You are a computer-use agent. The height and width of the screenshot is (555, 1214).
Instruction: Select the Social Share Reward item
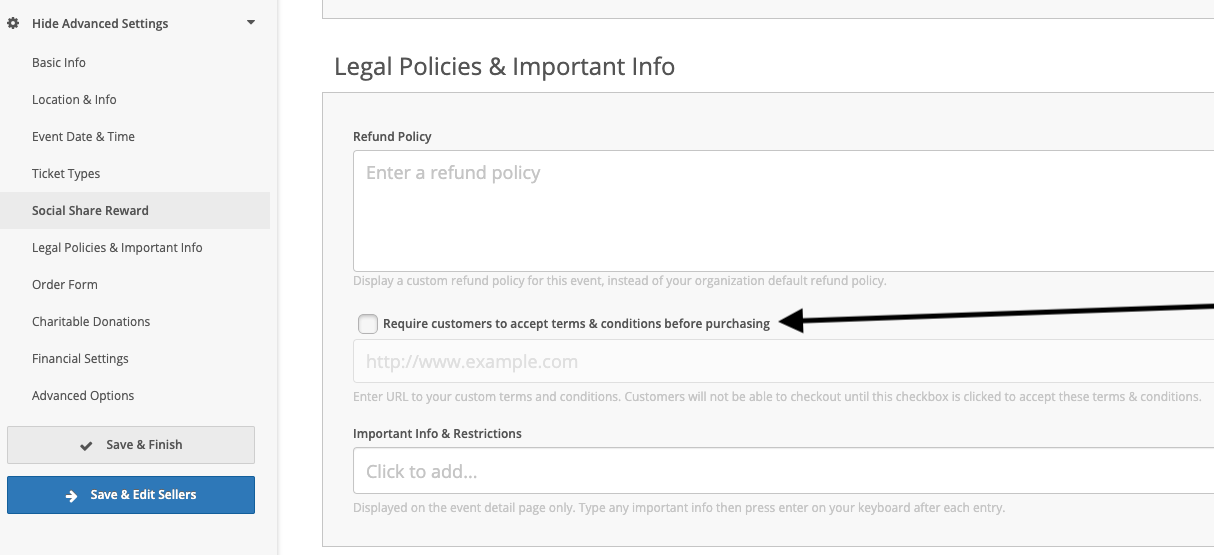coord(90,210)
